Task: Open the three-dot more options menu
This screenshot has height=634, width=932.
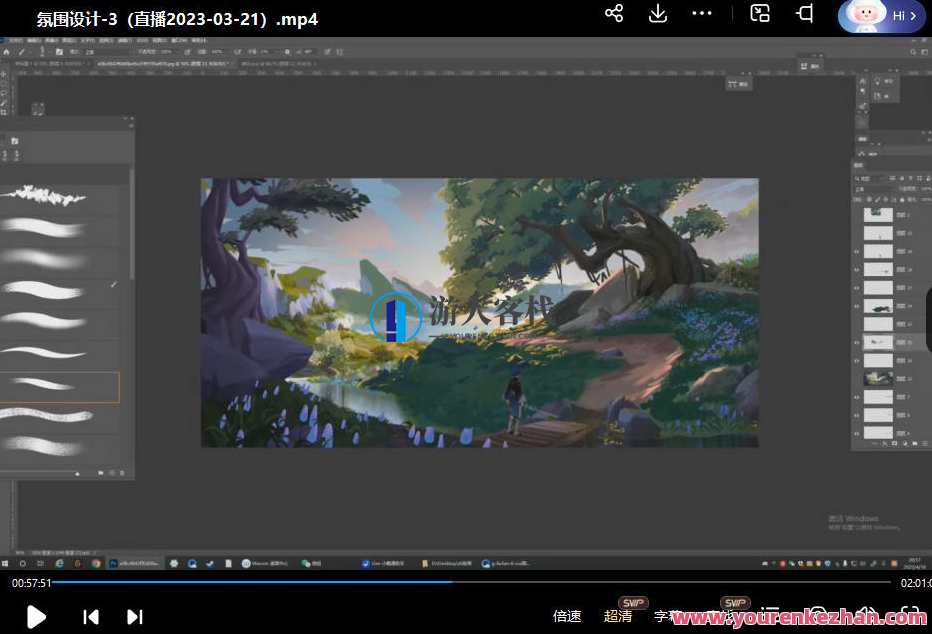Action: point(702,14)
